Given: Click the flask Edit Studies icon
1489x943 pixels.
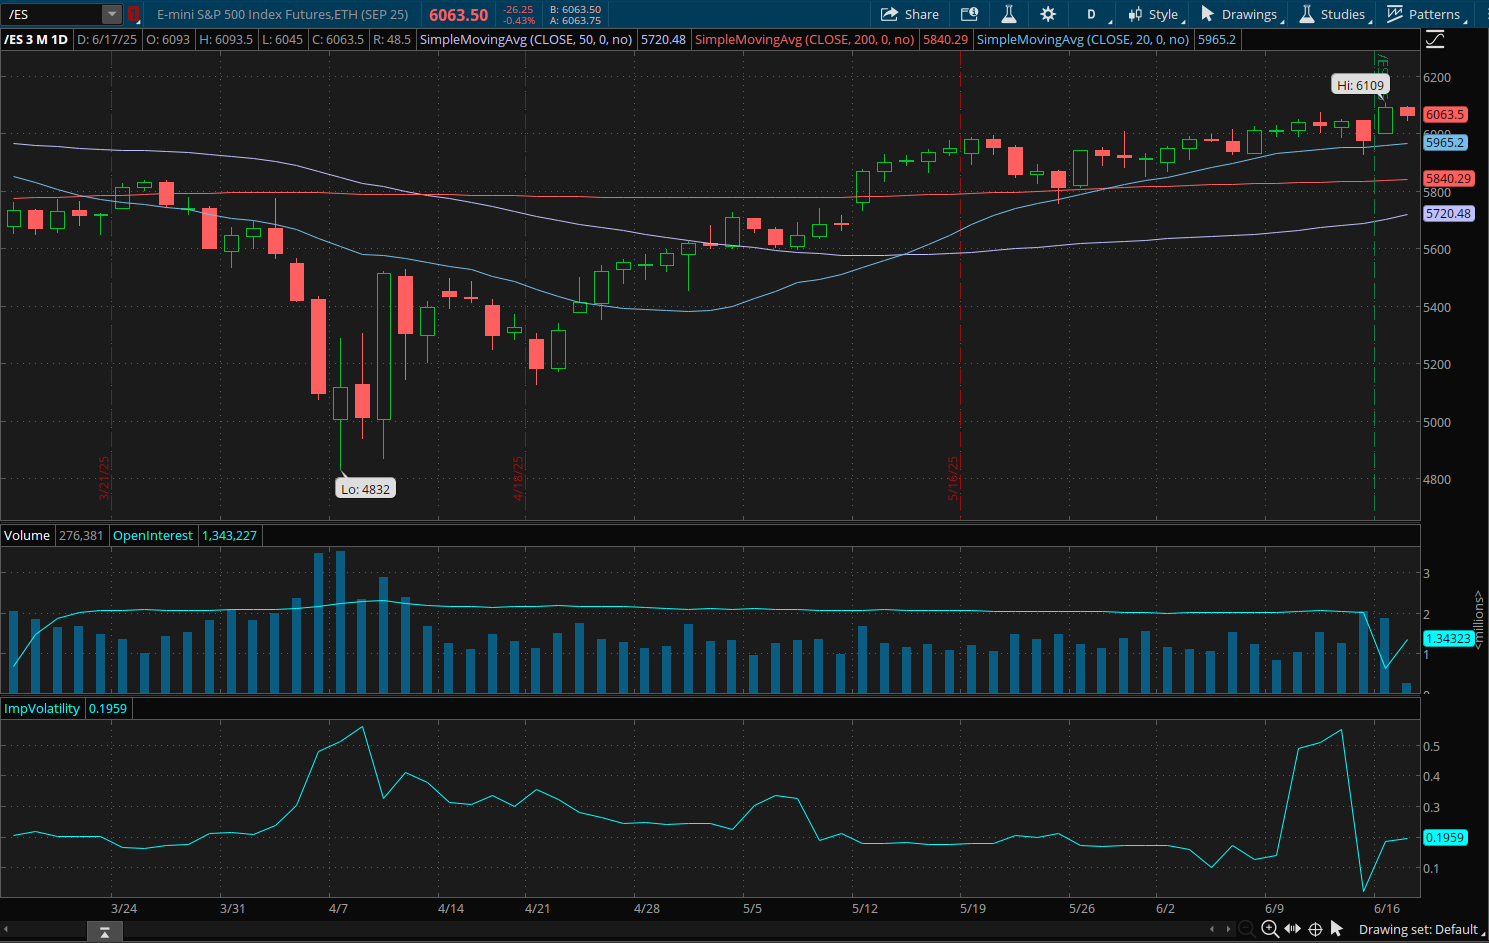Looking at the screenshot, I should (x=1008, y=14).
